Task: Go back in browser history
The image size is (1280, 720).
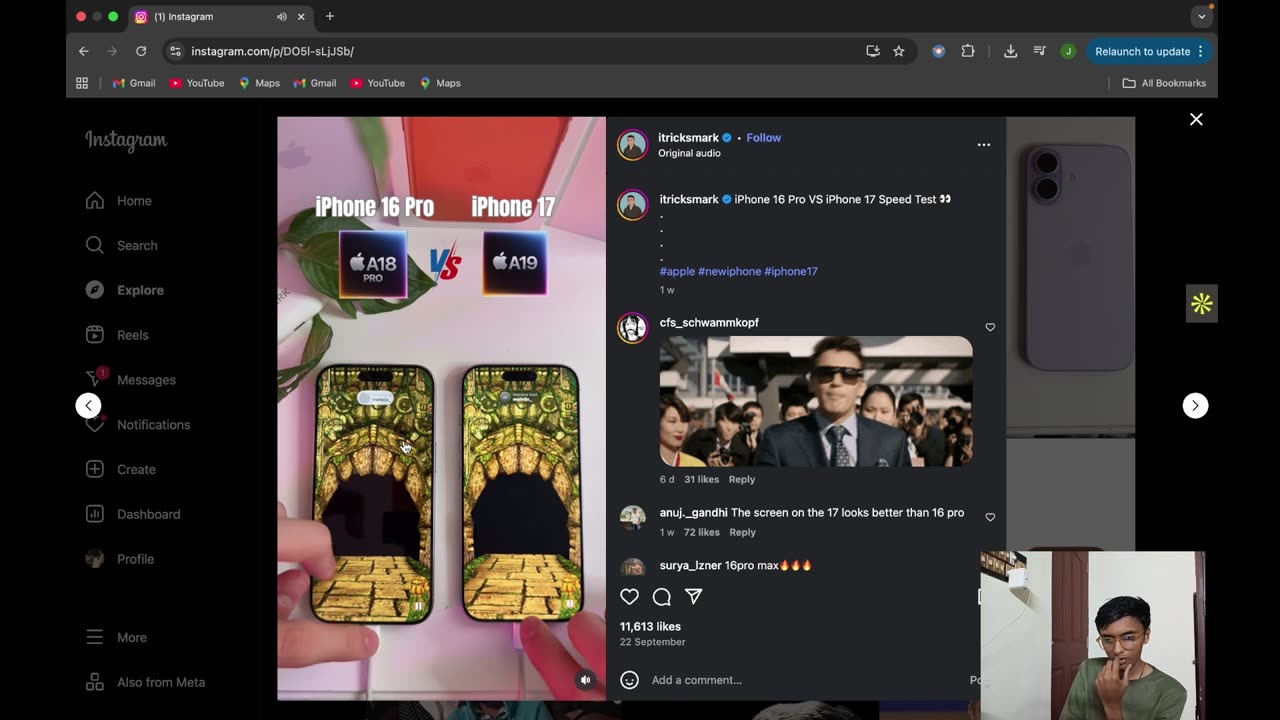Action: pyautogui.click(x=84, y=51)
